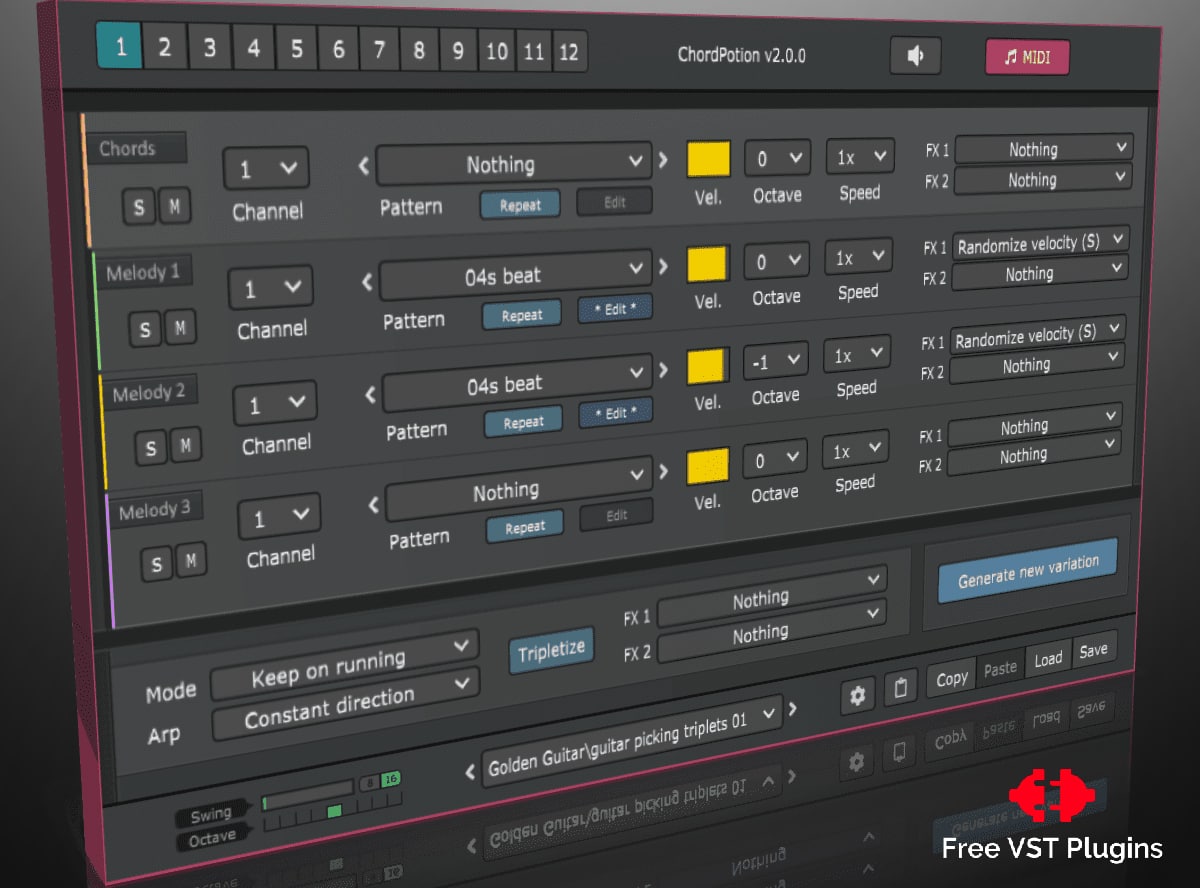Click Generate new variation button
Viewport: 1200px width, 888px height.
point(1028,570)
